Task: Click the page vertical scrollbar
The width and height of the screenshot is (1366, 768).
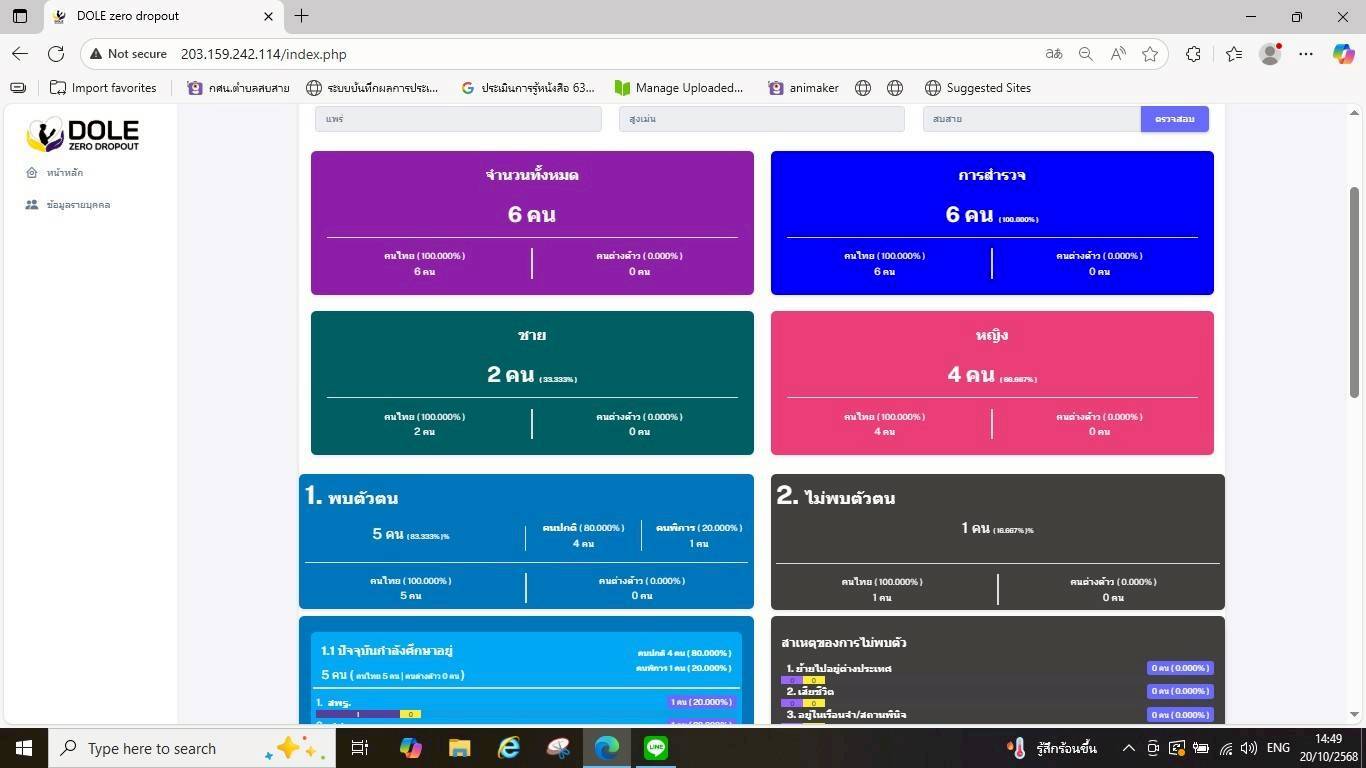Action: [x=1355, y=290]
